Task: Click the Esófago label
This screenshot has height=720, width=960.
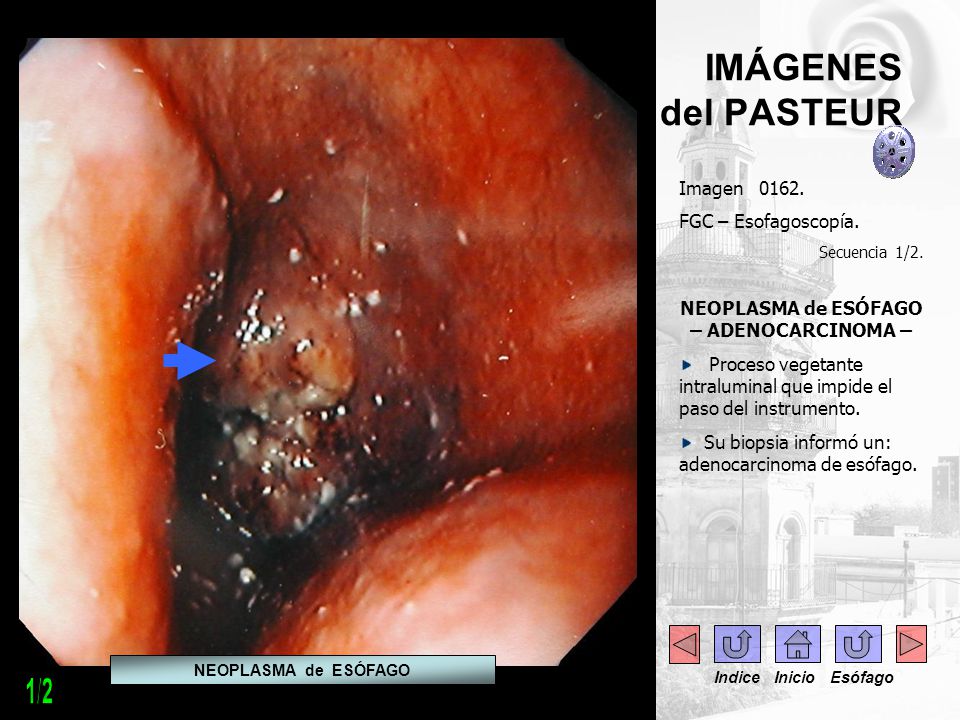Action: coord(861,677)
